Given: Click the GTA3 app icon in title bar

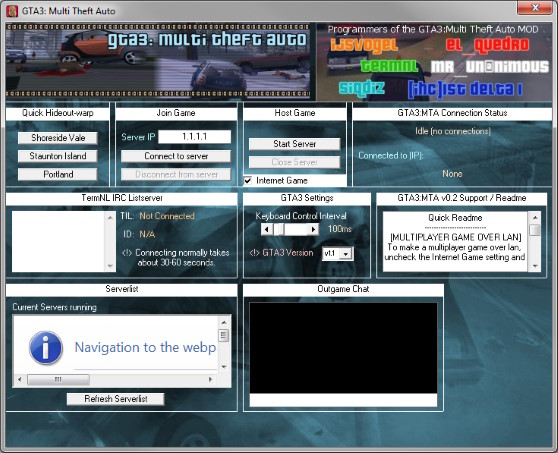Looking at the screenshot, I should [12, 11].
